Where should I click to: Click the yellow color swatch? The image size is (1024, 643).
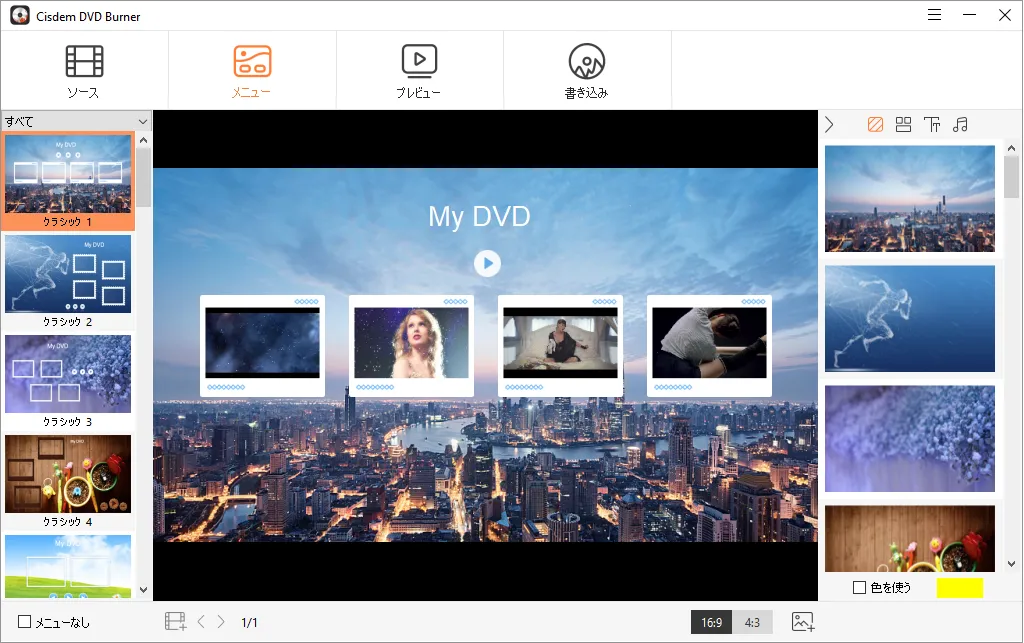click(x=959, y=588)
